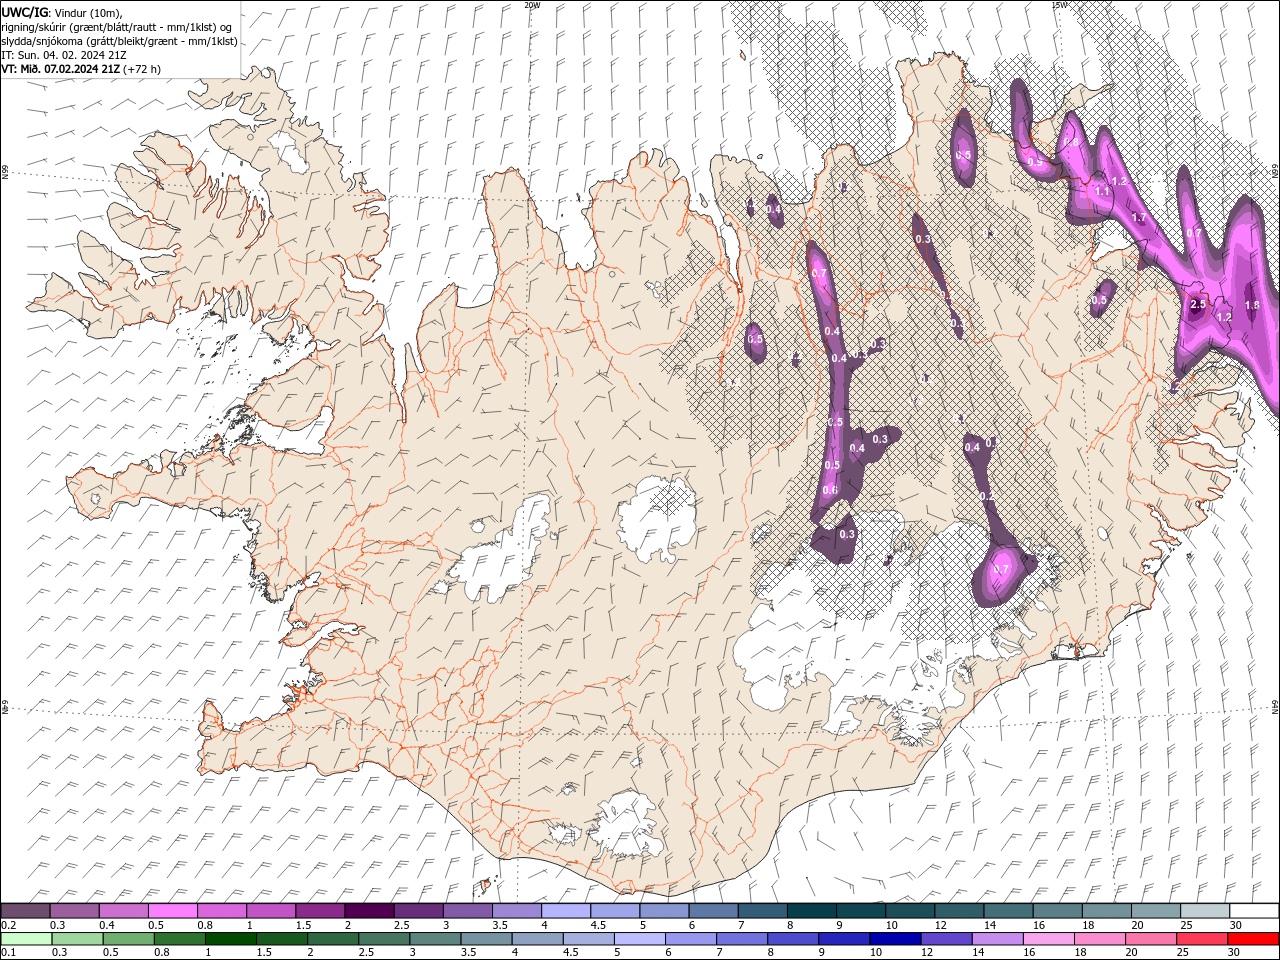Click the '1.8' snowfall value on the map
The width and height of the screenshot is (1280, 960).
coord(1251,305)
